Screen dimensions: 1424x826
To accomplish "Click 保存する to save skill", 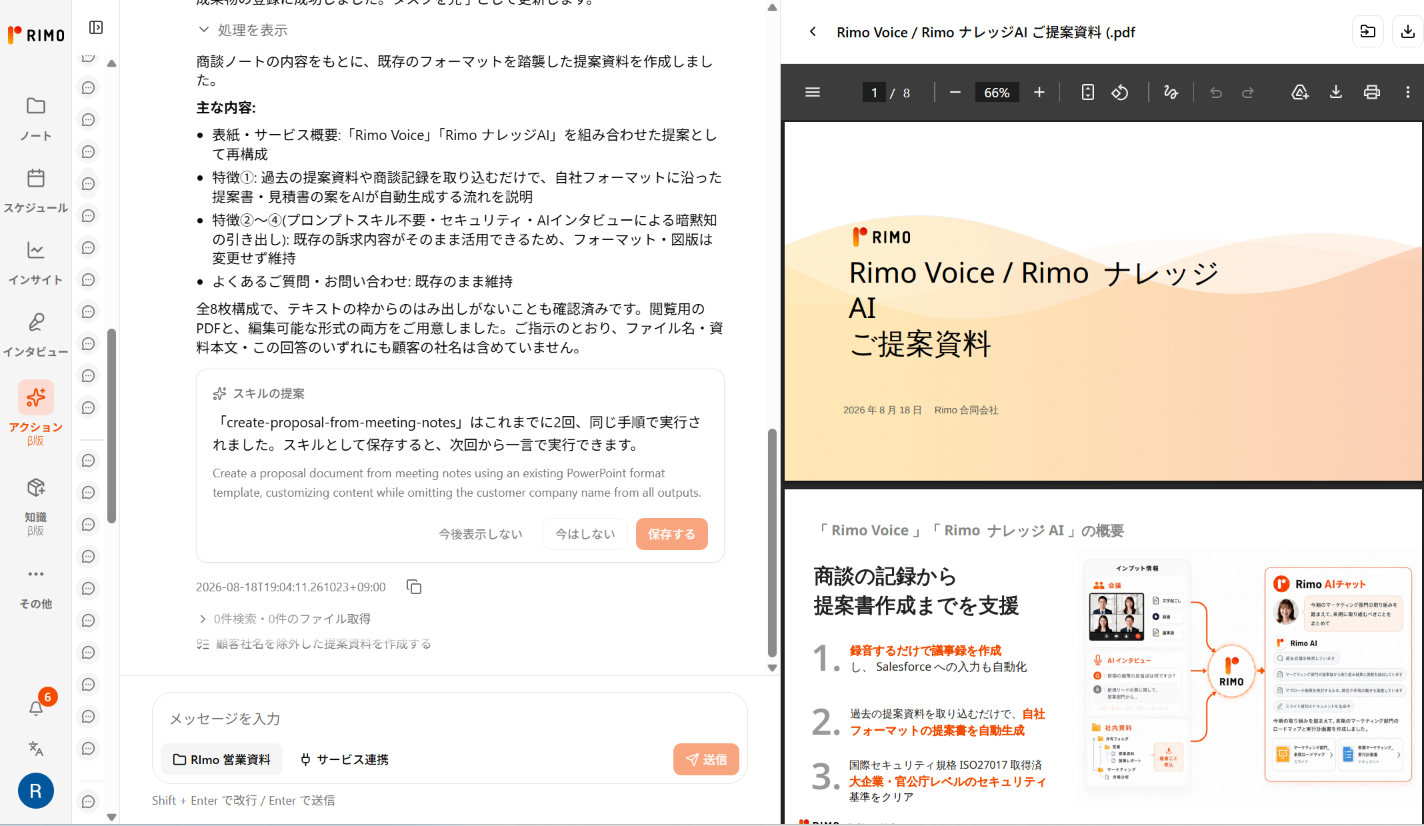I will click(x=671, y=534).
